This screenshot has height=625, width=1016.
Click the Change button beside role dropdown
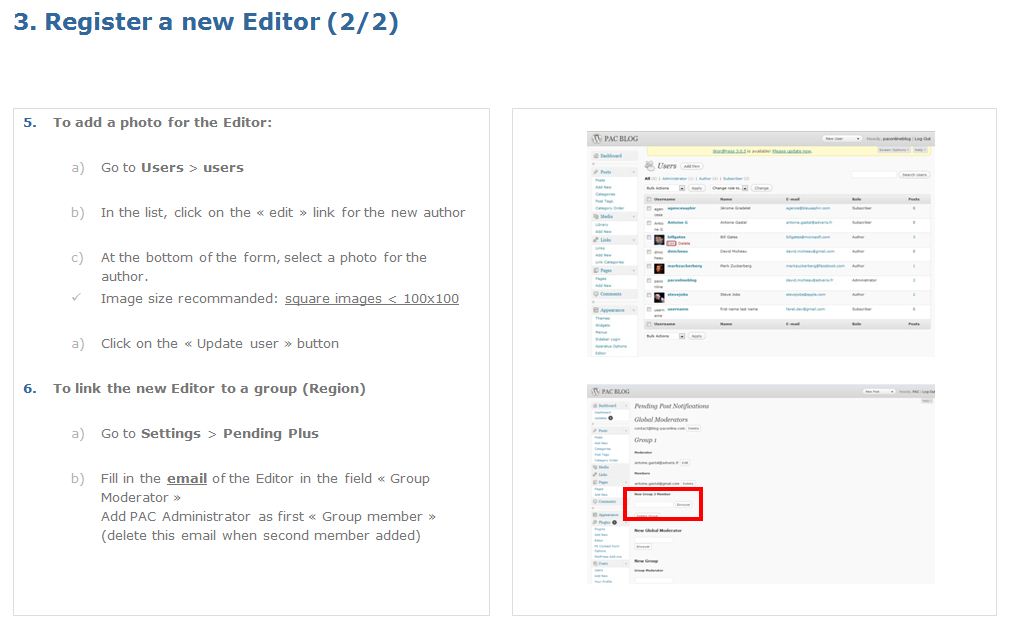click(761, 188)
